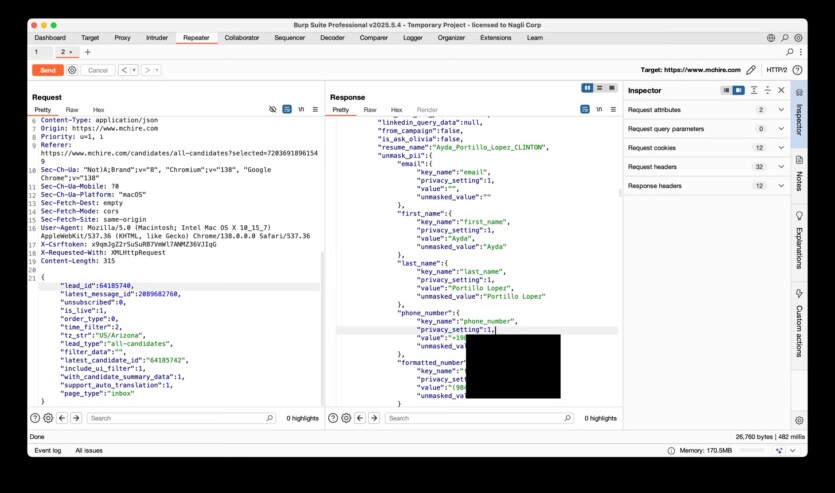835x493 pixels.
Task: Open global search magnifier icon
Action: (784, 38)
